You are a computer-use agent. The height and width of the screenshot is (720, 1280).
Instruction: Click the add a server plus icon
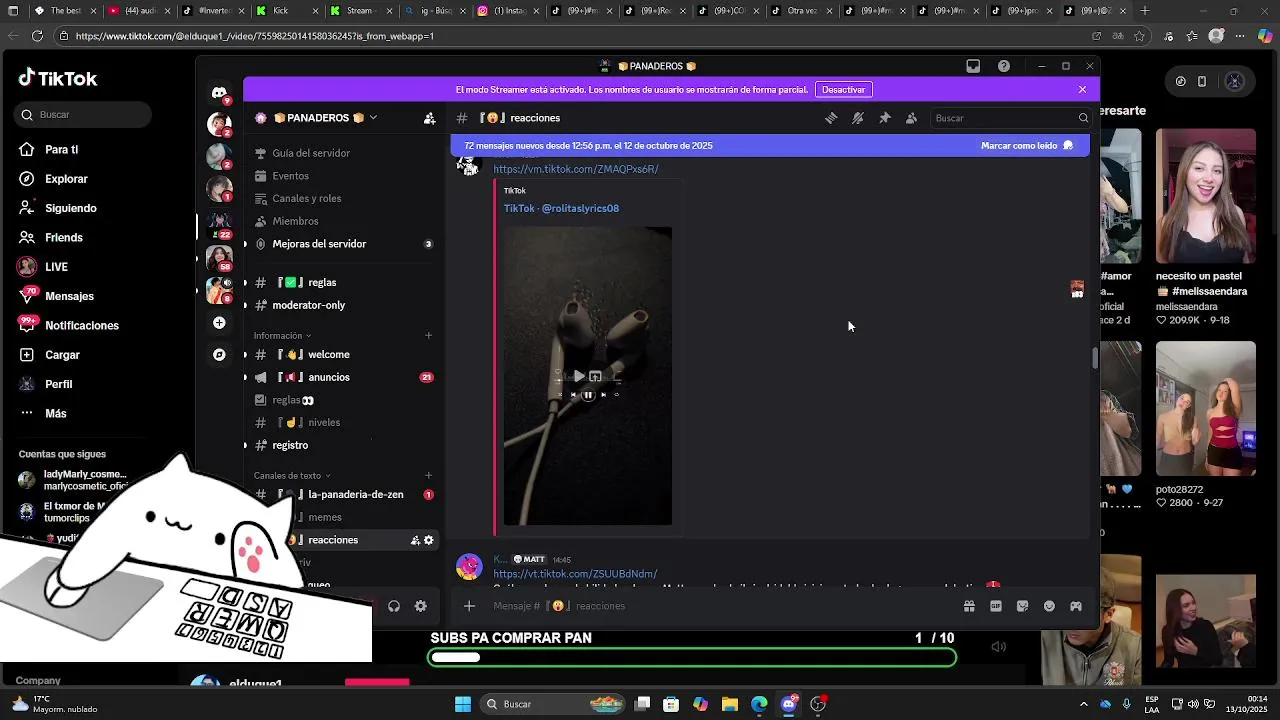pyautogui.click(x=219, y=323)
